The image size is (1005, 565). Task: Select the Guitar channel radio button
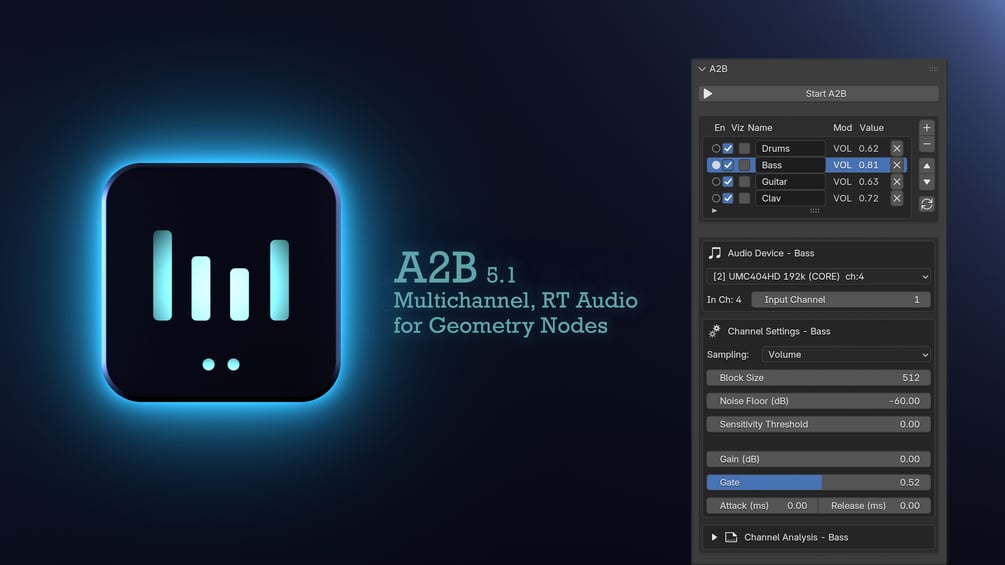click(716, 181)
